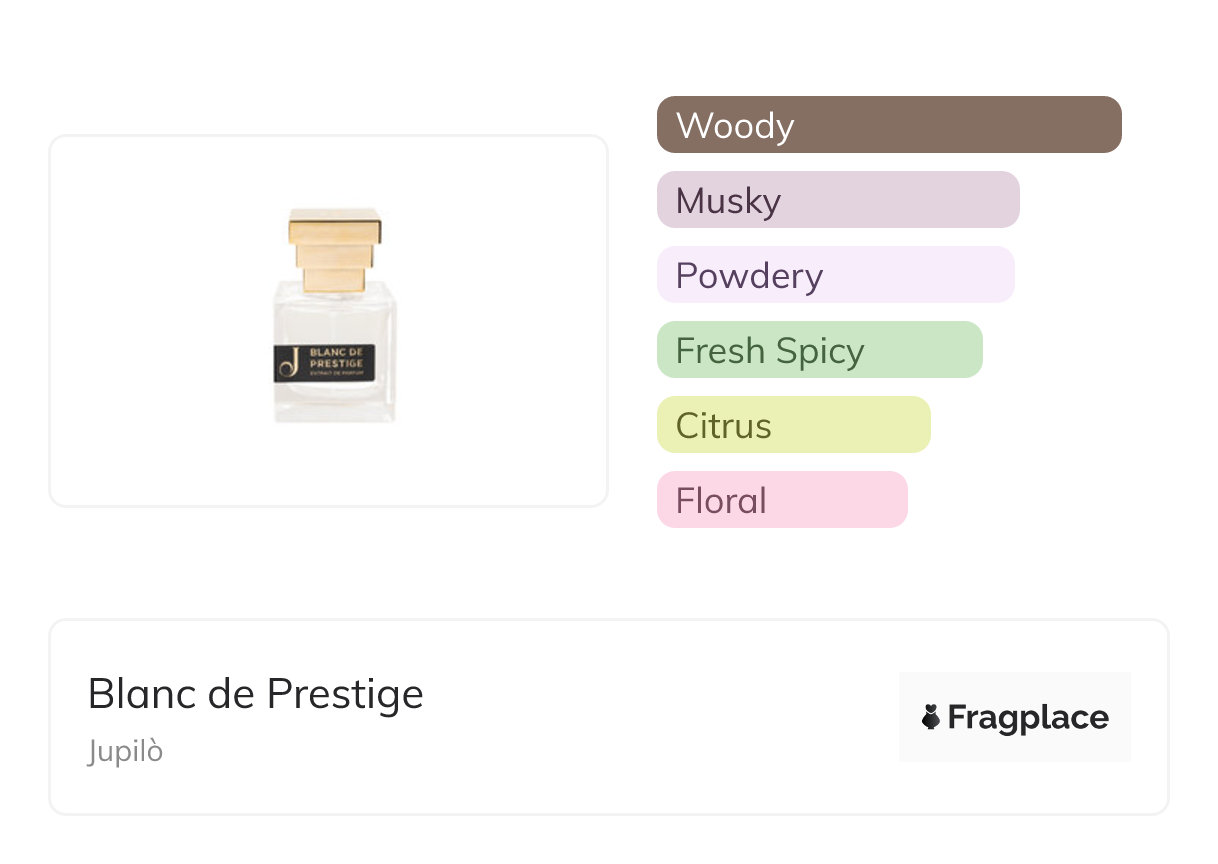
Task: Click the Fragplace perfume bottle logo icon
Action: click(x=931, y=717)
